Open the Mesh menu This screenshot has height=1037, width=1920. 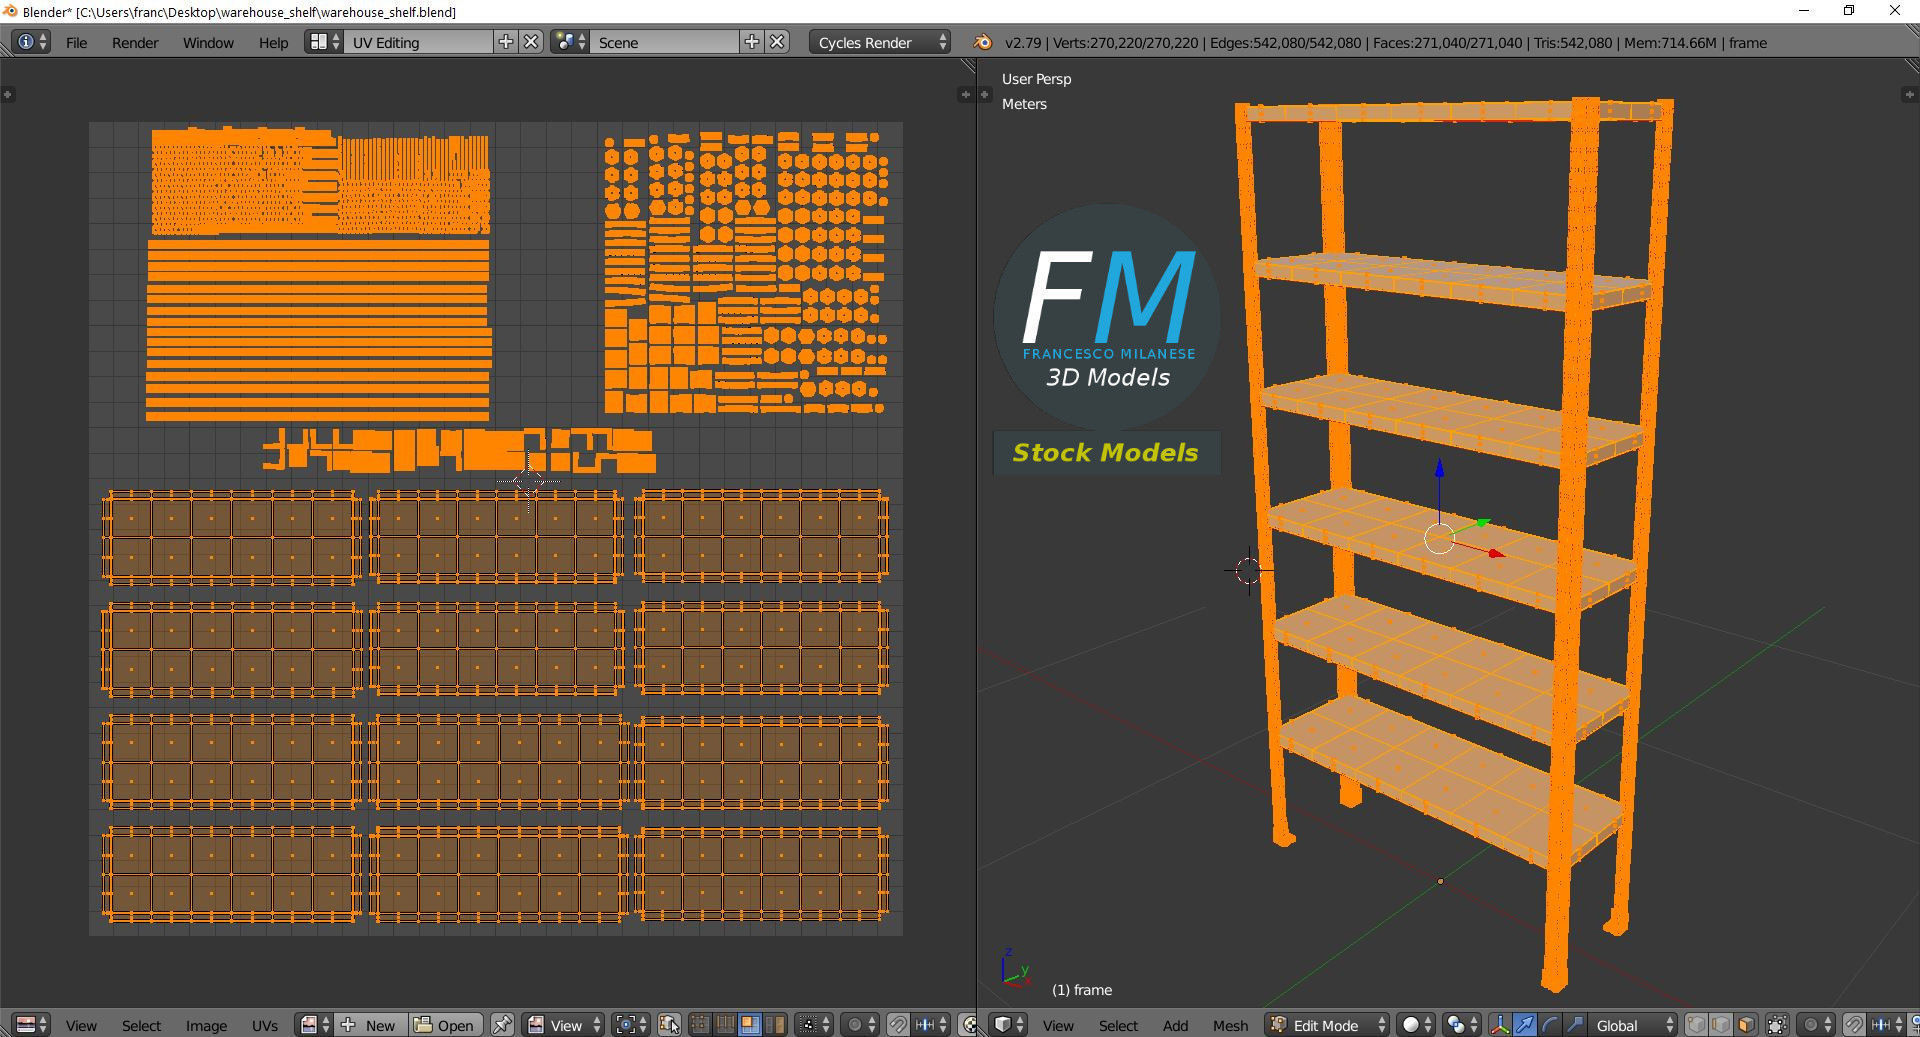(1230, 1025)
